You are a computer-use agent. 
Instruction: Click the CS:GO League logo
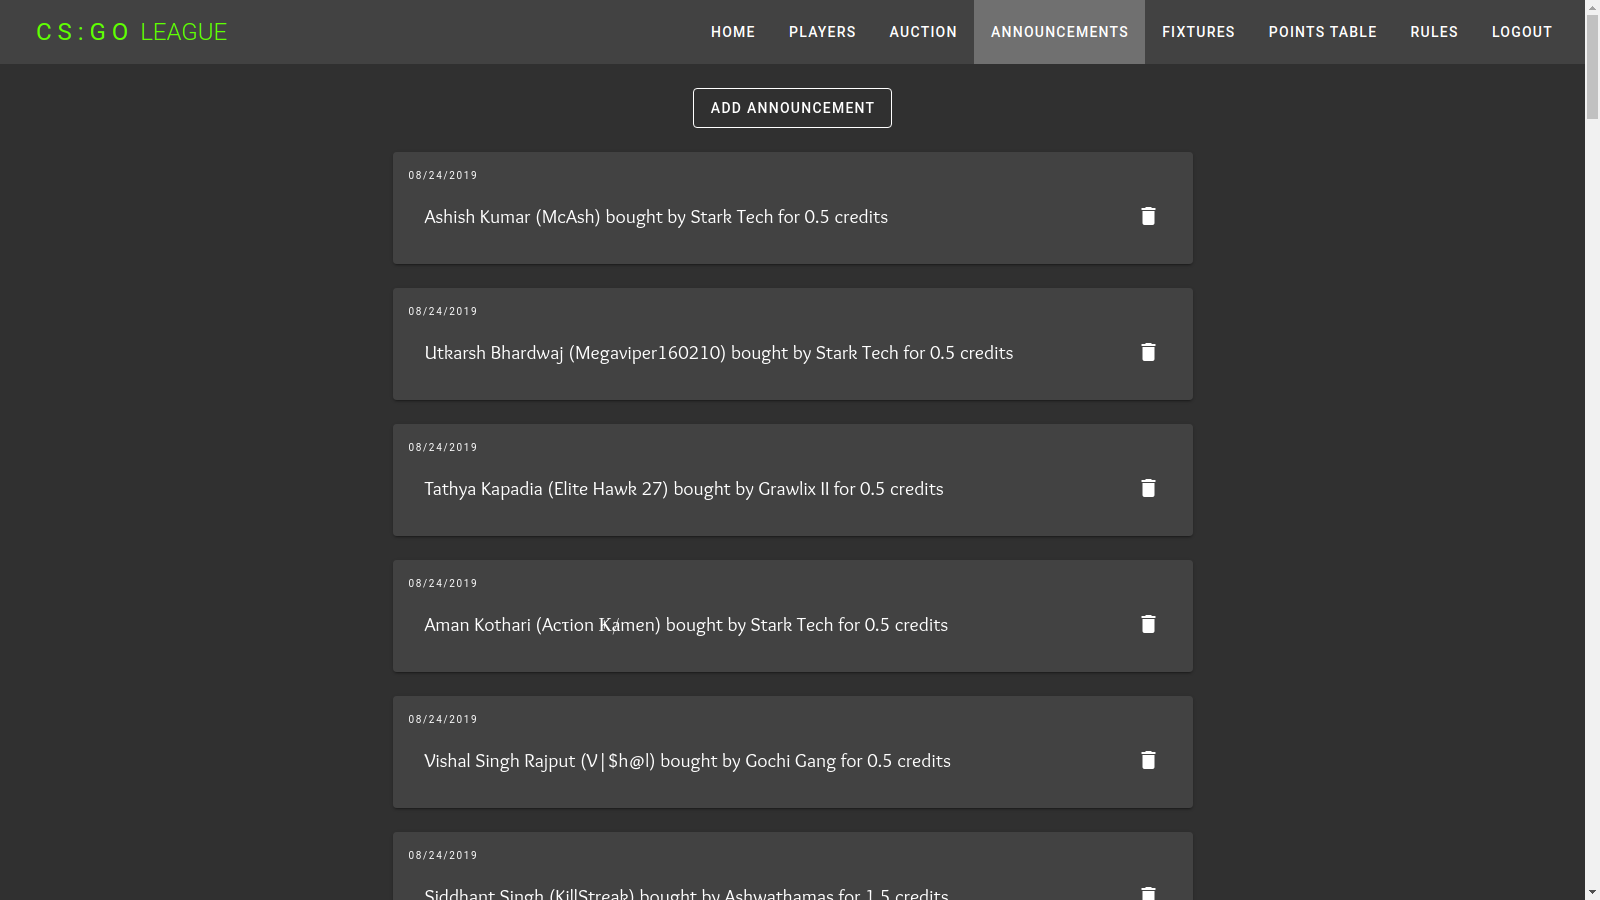point(132,32)
